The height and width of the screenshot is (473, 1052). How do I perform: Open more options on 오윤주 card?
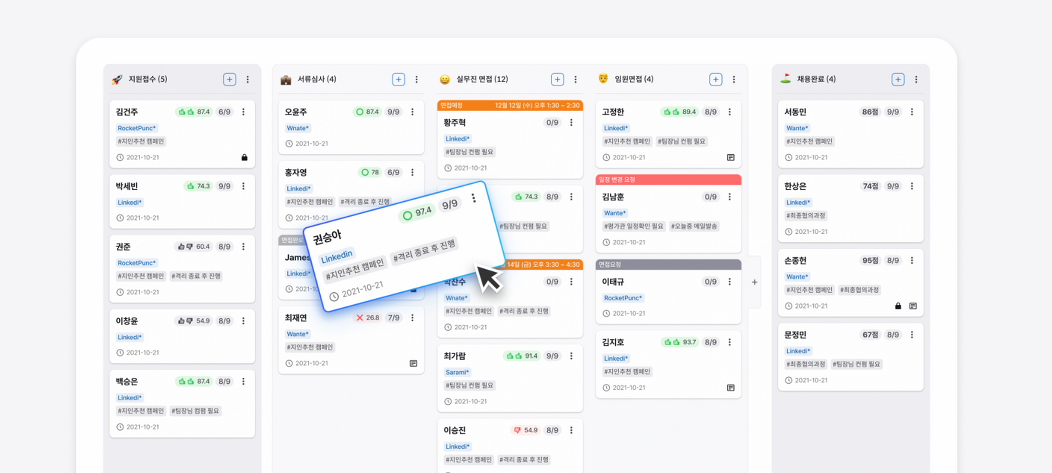(x=413, y=112)
